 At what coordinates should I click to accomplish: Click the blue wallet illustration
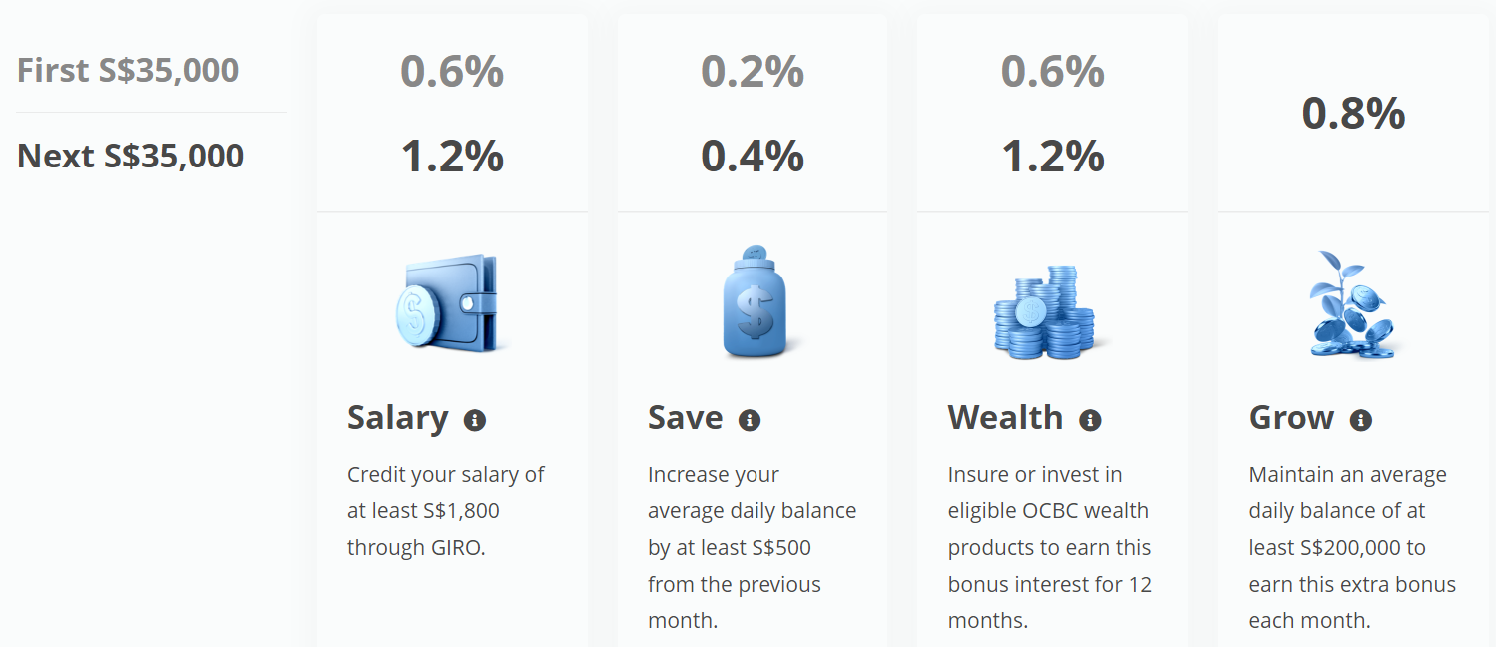(449, 303)
